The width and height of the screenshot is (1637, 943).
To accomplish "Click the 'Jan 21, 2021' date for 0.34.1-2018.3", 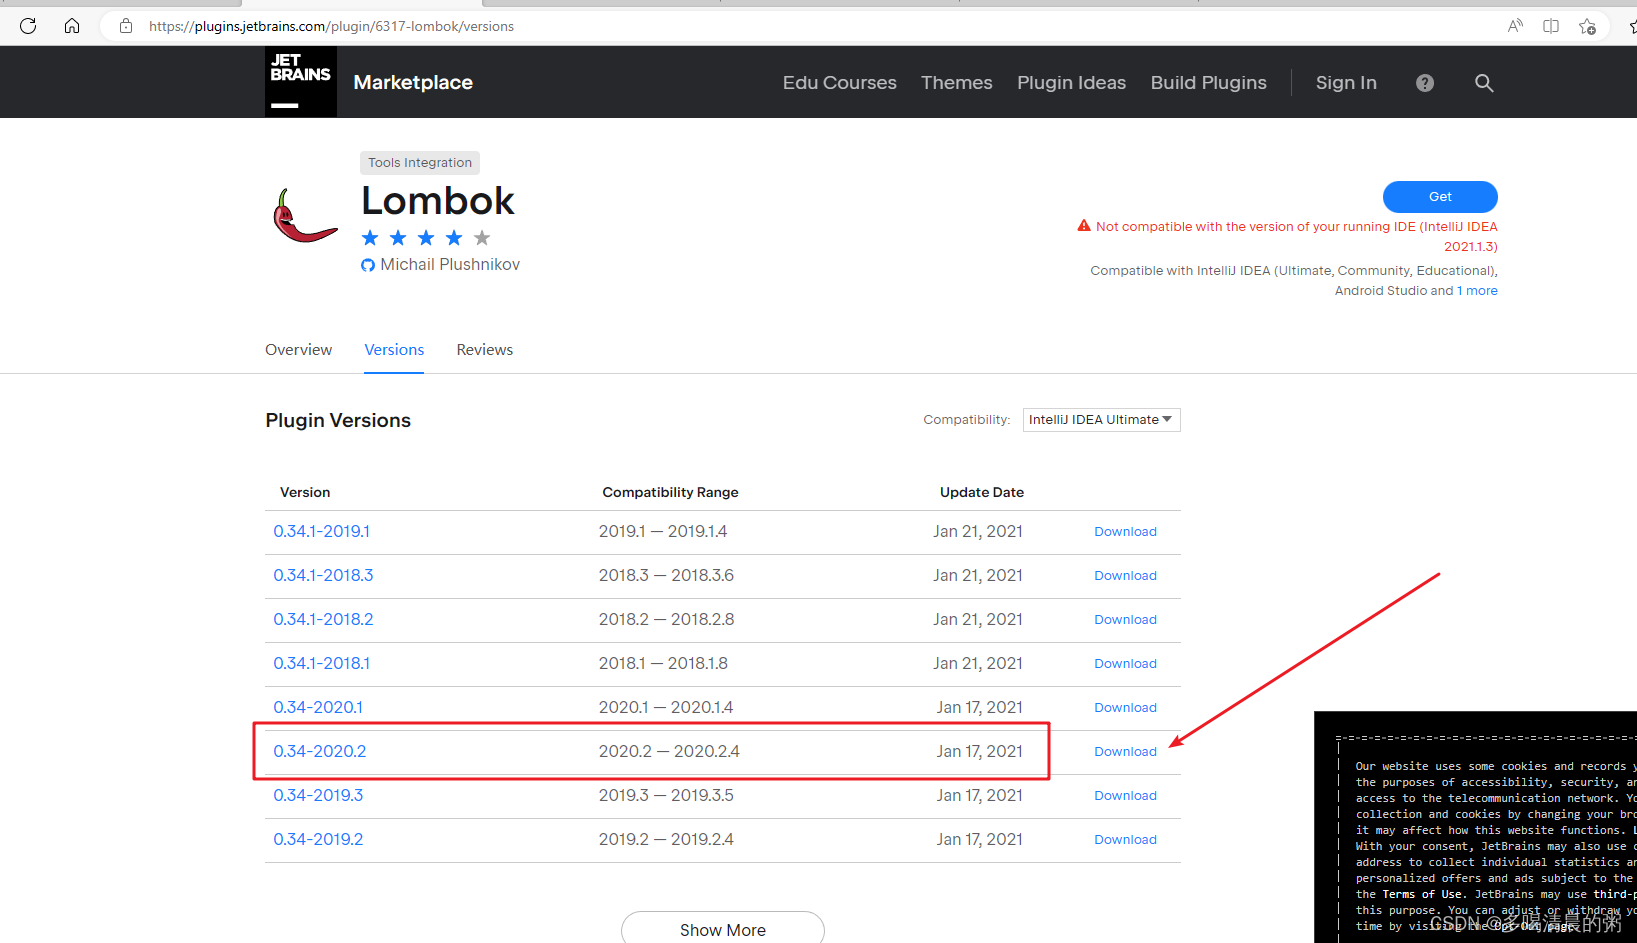I will (x=978, y=576).
